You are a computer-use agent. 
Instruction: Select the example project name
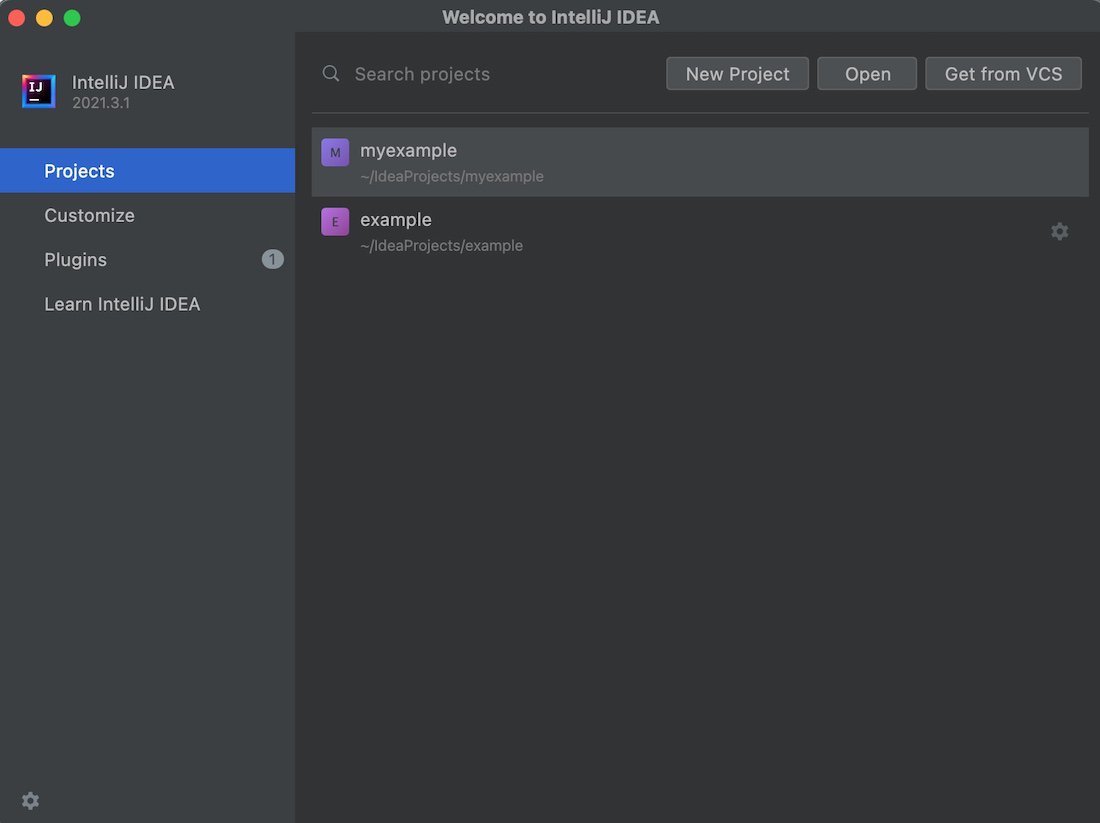pyautogui.click(x=396, y=220)
